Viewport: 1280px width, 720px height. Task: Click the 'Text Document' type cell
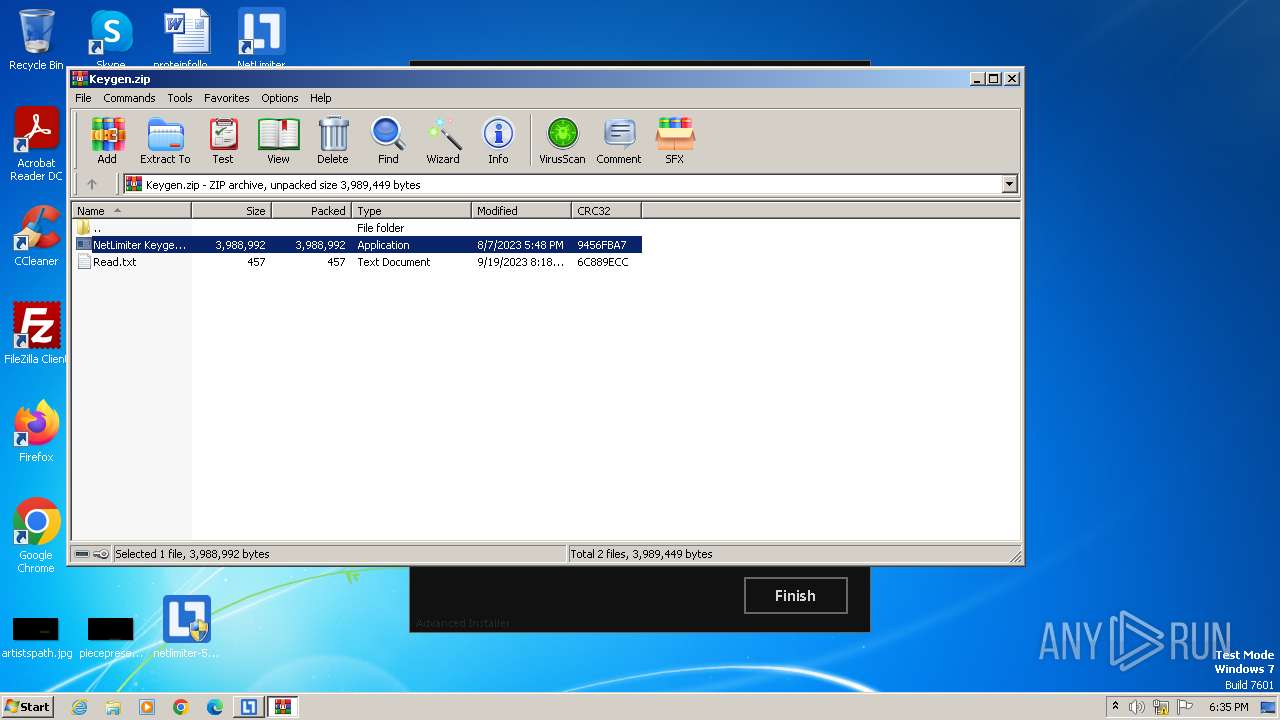tap(394, 262)
